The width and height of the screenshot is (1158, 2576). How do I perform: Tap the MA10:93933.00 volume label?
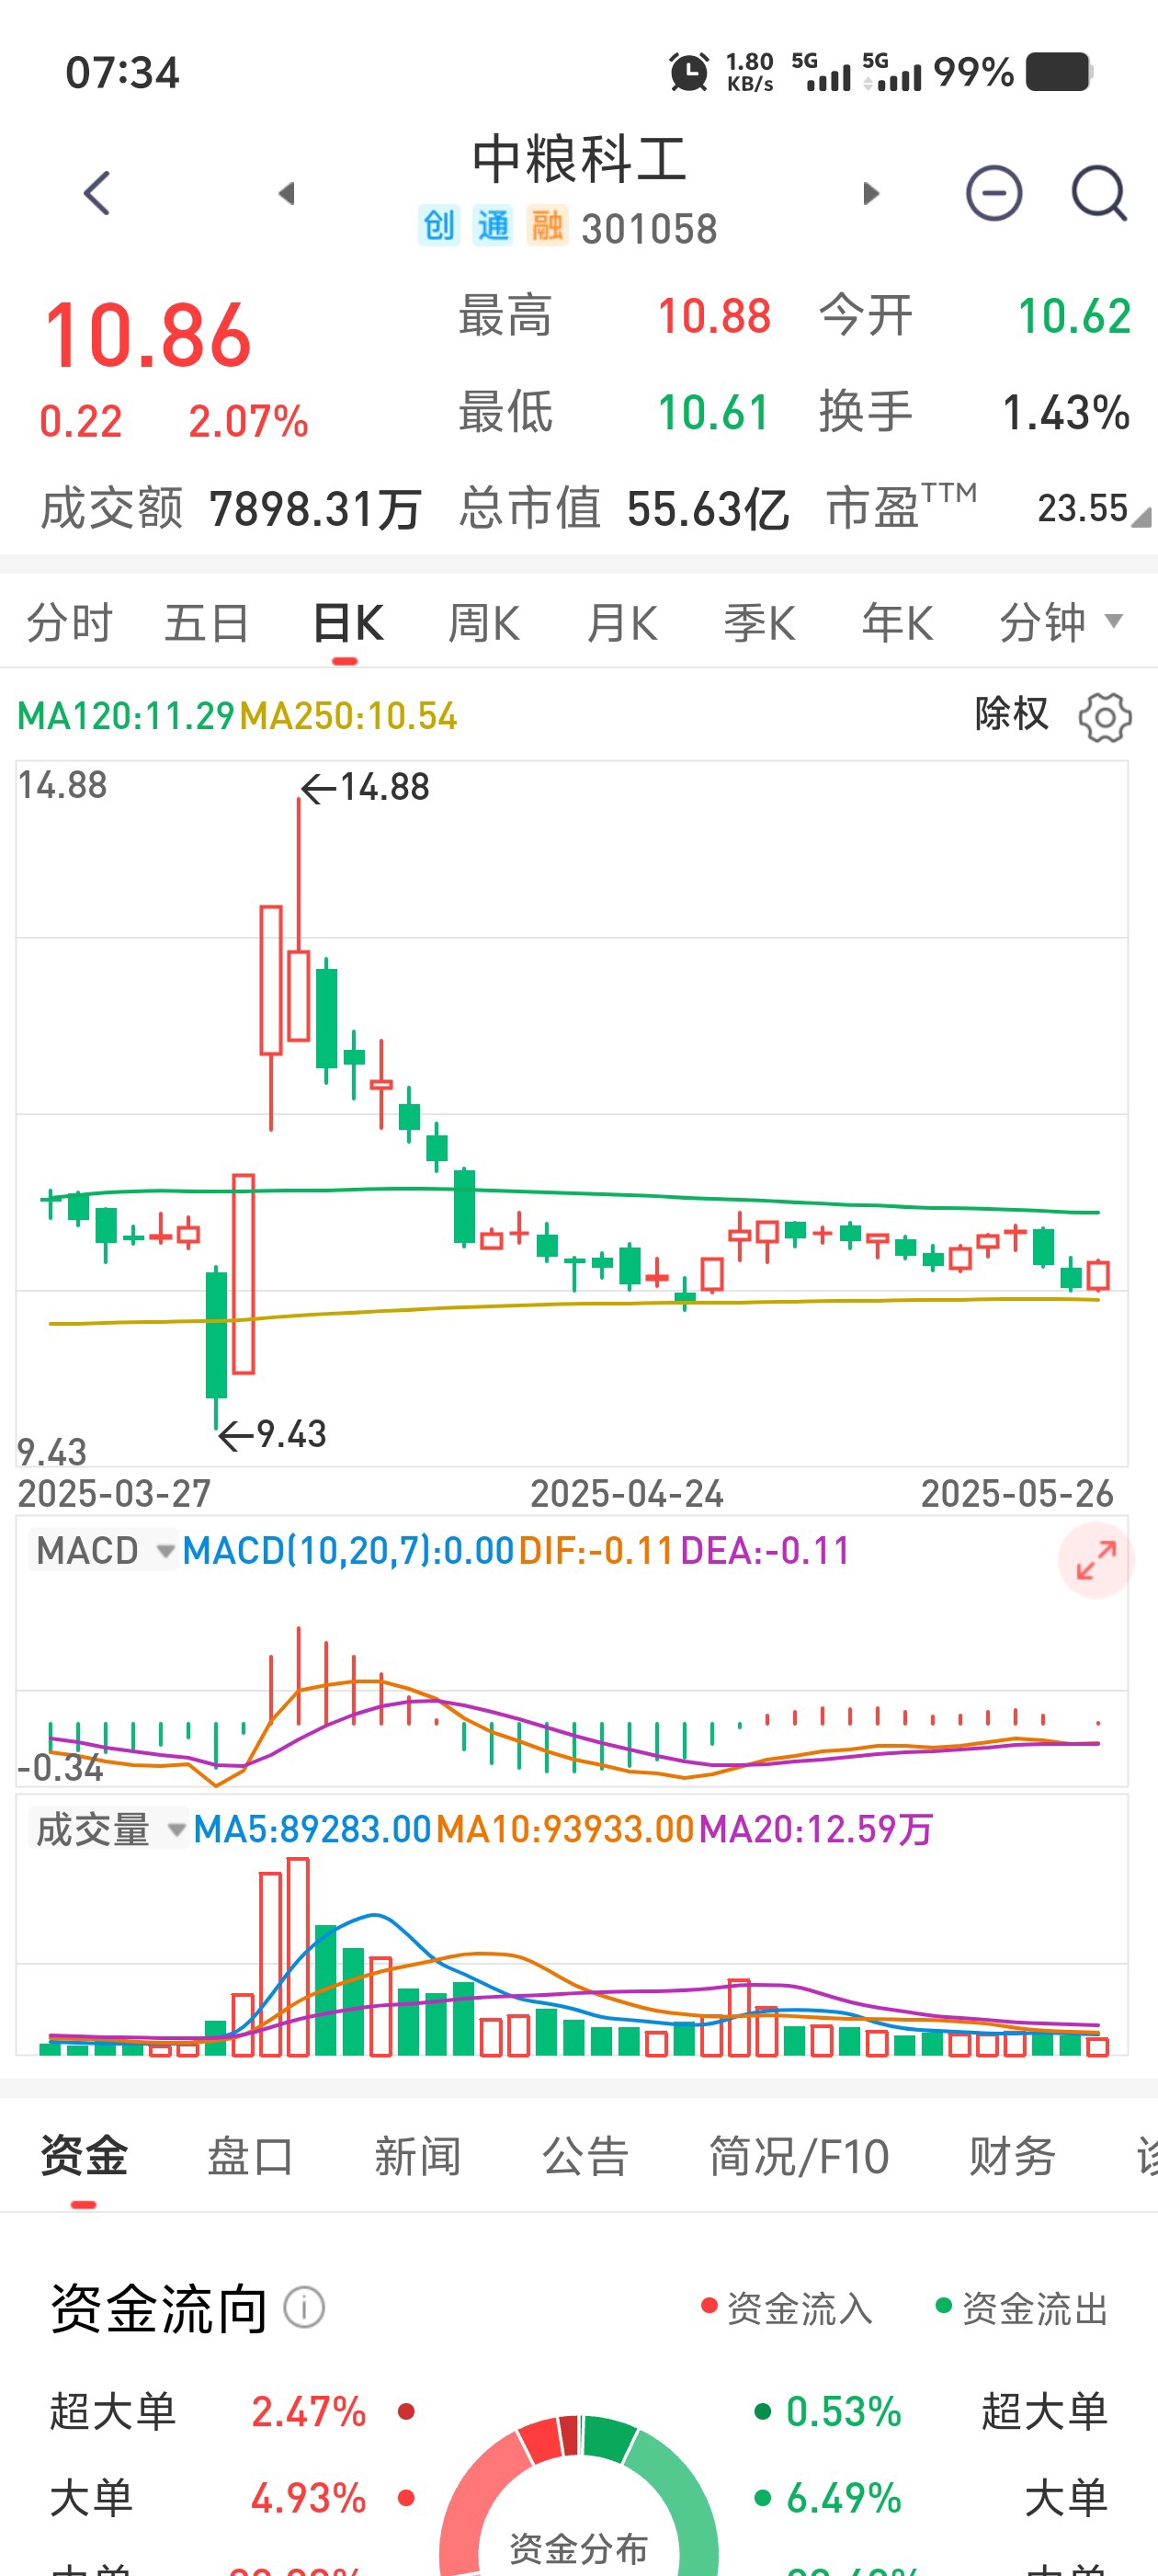pos(565,1829)
